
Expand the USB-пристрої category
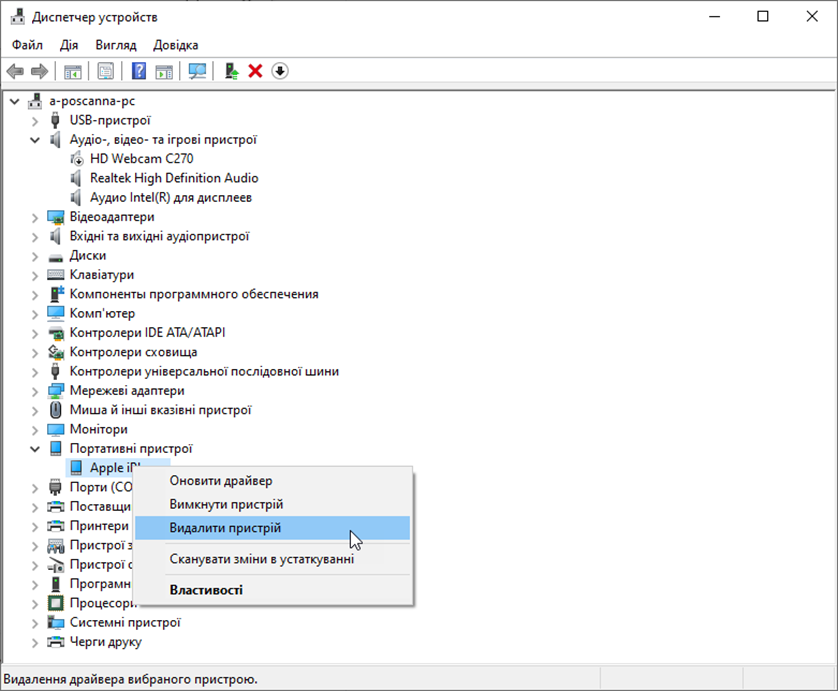click(x=35, y=121)
